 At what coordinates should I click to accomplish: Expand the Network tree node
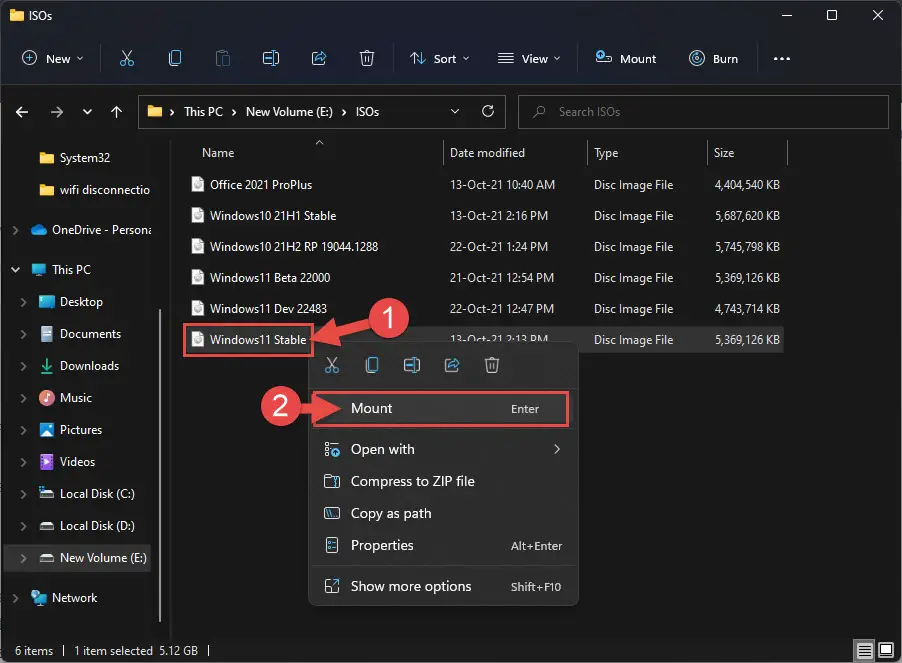(x=16, y=598)
